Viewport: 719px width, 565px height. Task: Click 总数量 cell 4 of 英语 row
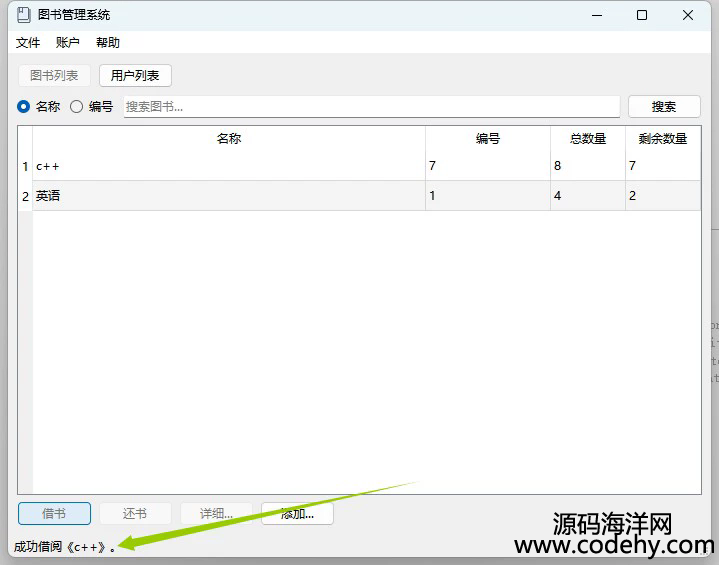click(588, 196)
